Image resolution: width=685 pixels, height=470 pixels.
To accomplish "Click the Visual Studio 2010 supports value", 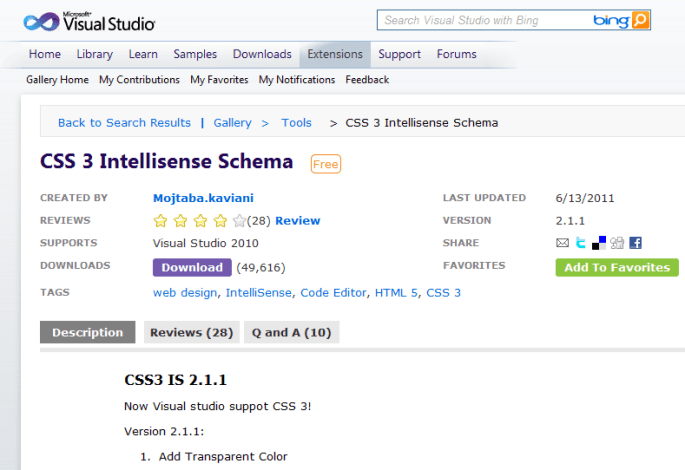I will pyautogui.click(x=205, y=243).
